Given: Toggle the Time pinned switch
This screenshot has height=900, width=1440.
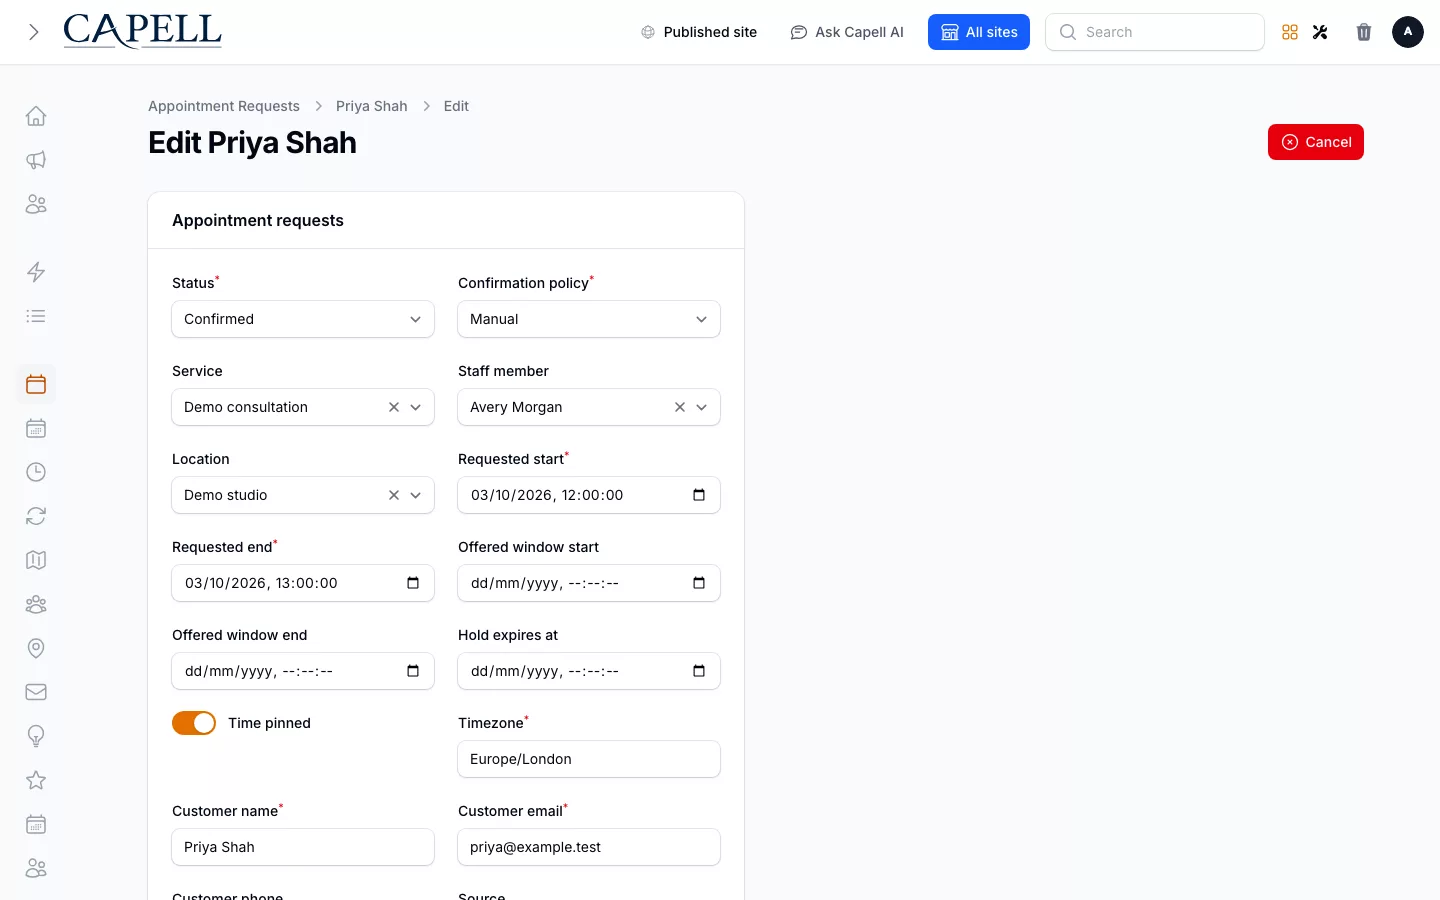Looking at the screenshot, I should point(194,723).
